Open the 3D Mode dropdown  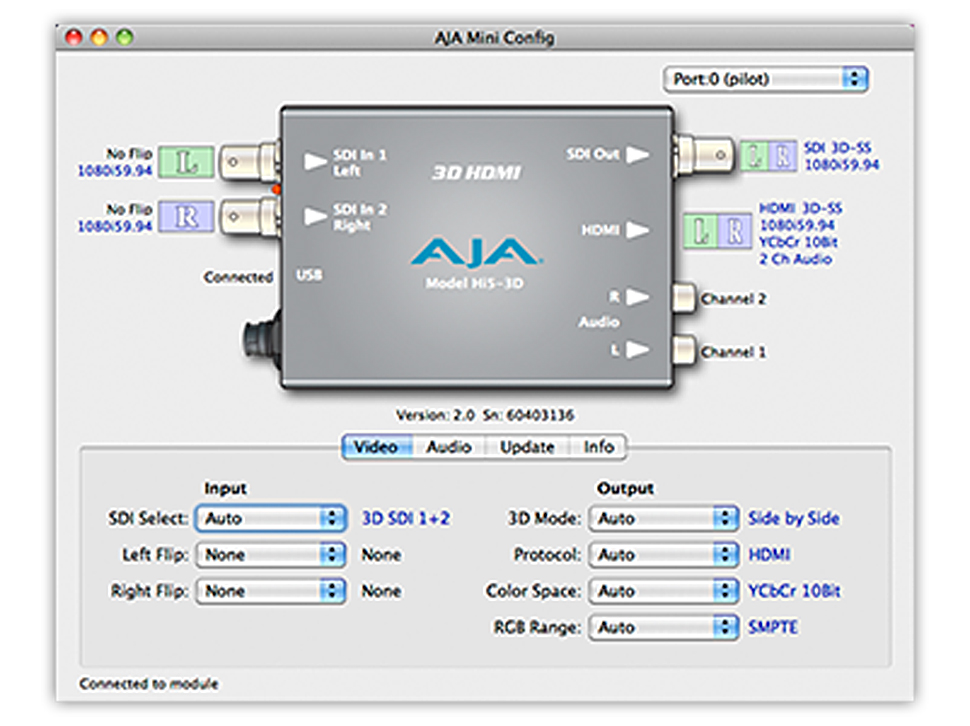[664, 518]
